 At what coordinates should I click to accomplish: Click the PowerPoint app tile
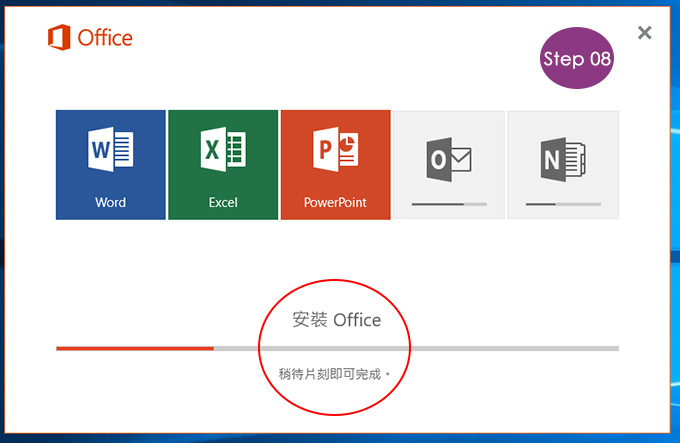(x=336, y=165)
